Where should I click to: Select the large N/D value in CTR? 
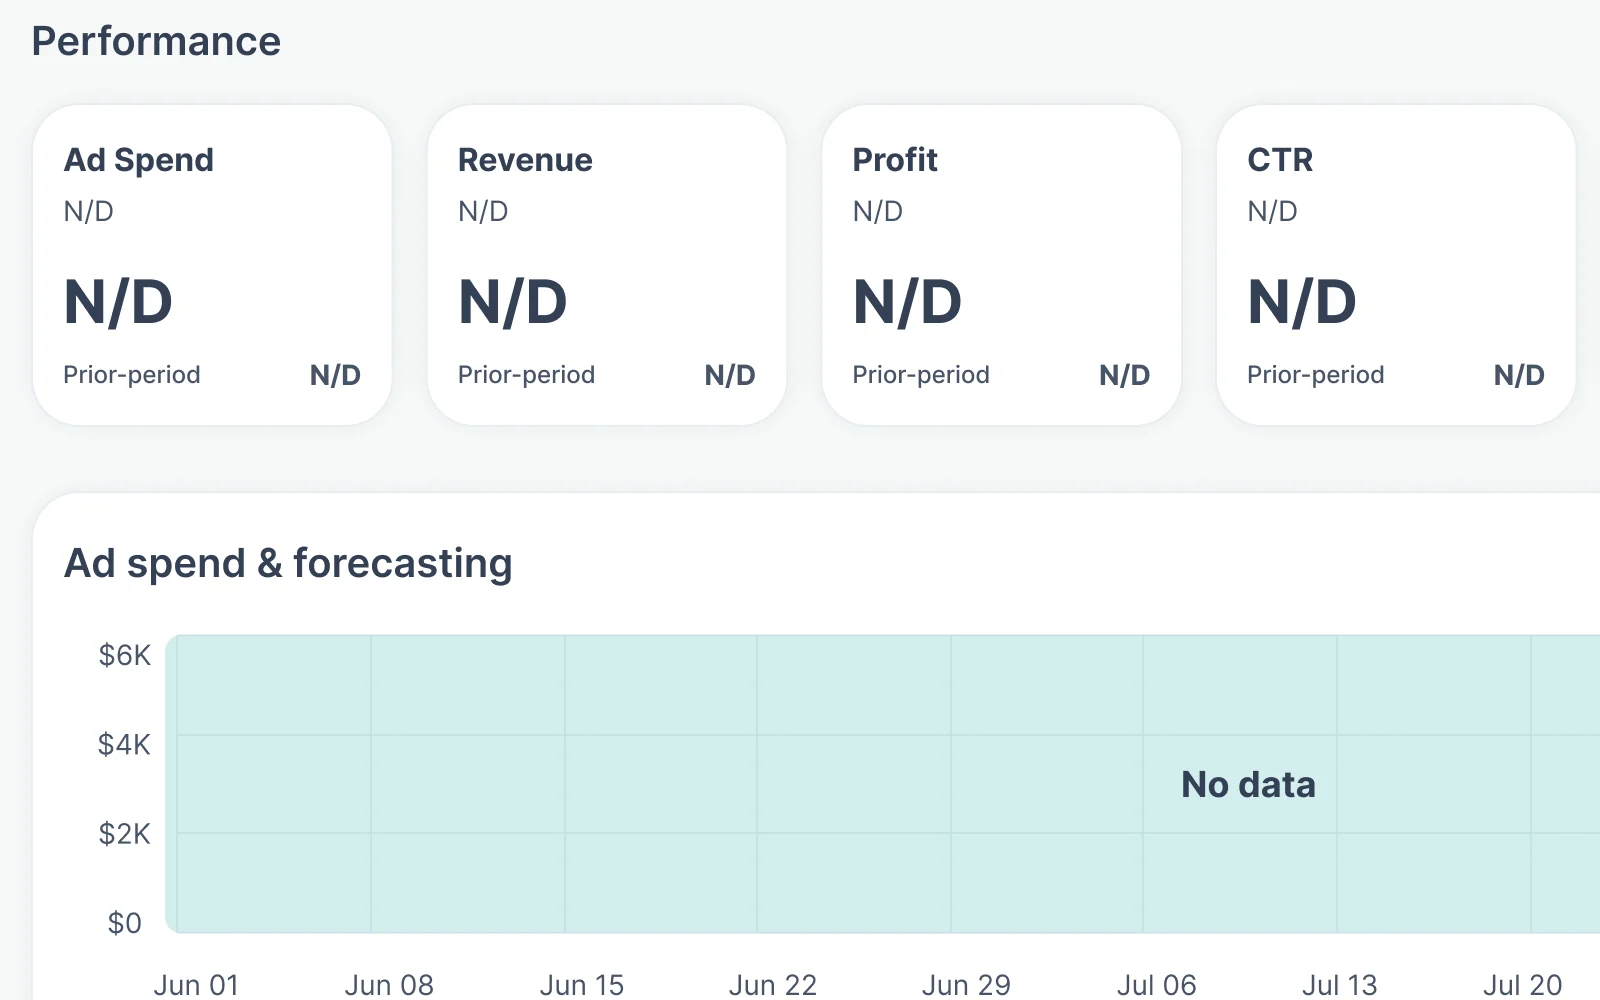coord(1302,303)
